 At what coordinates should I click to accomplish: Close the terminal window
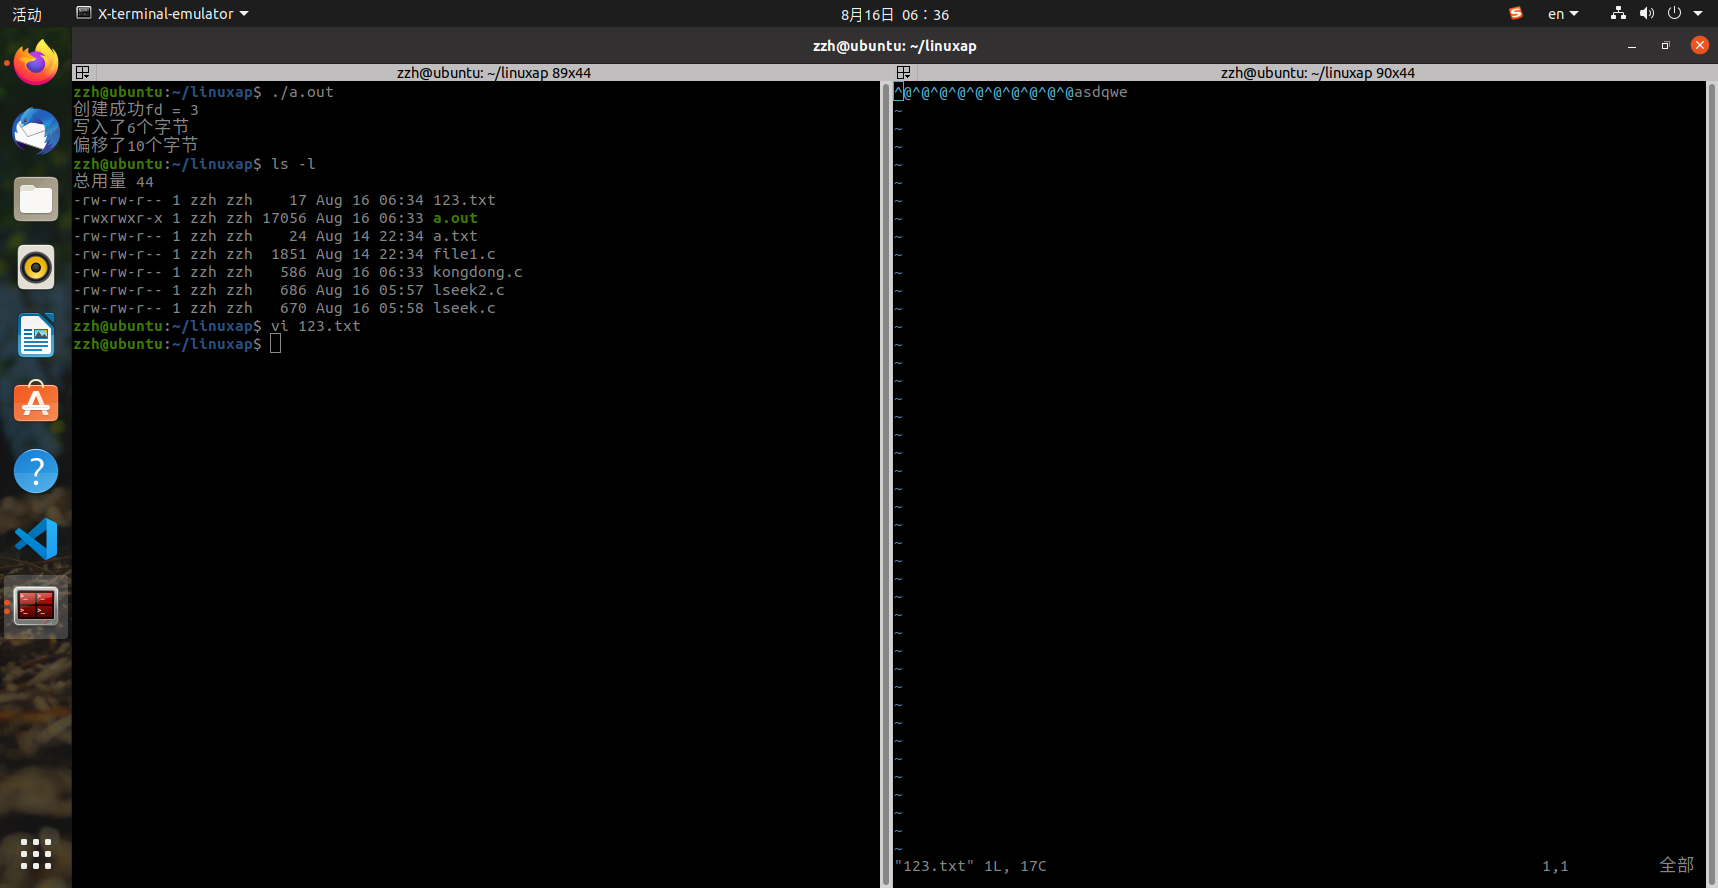tap(1699, 45)
